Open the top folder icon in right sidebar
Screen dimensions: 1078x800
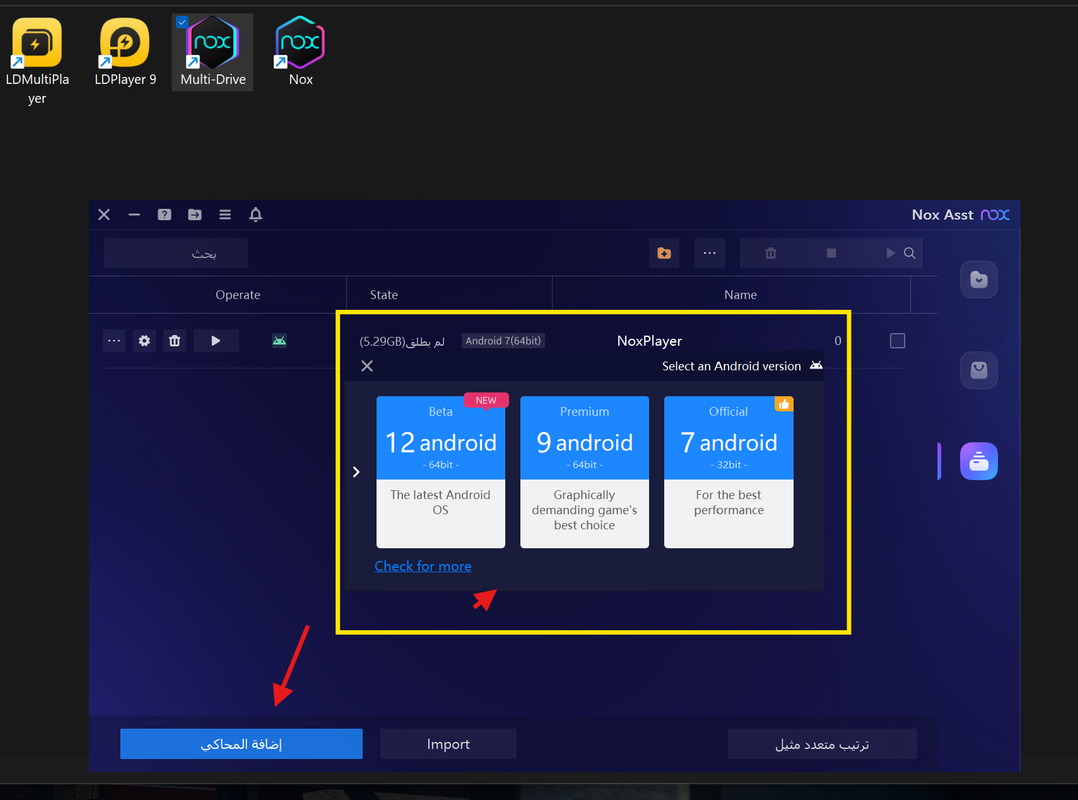[979, 280]
